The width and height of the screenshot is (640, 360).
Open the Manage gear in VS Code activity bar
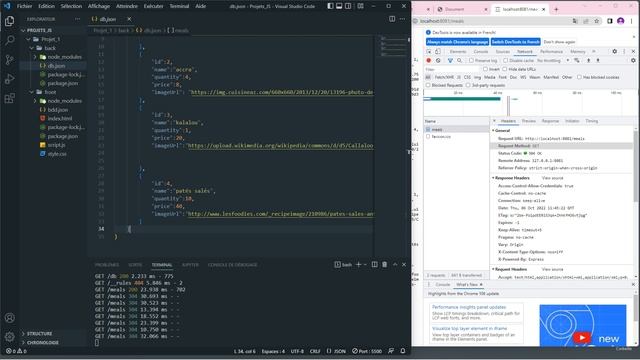click(x=9, y=336)
